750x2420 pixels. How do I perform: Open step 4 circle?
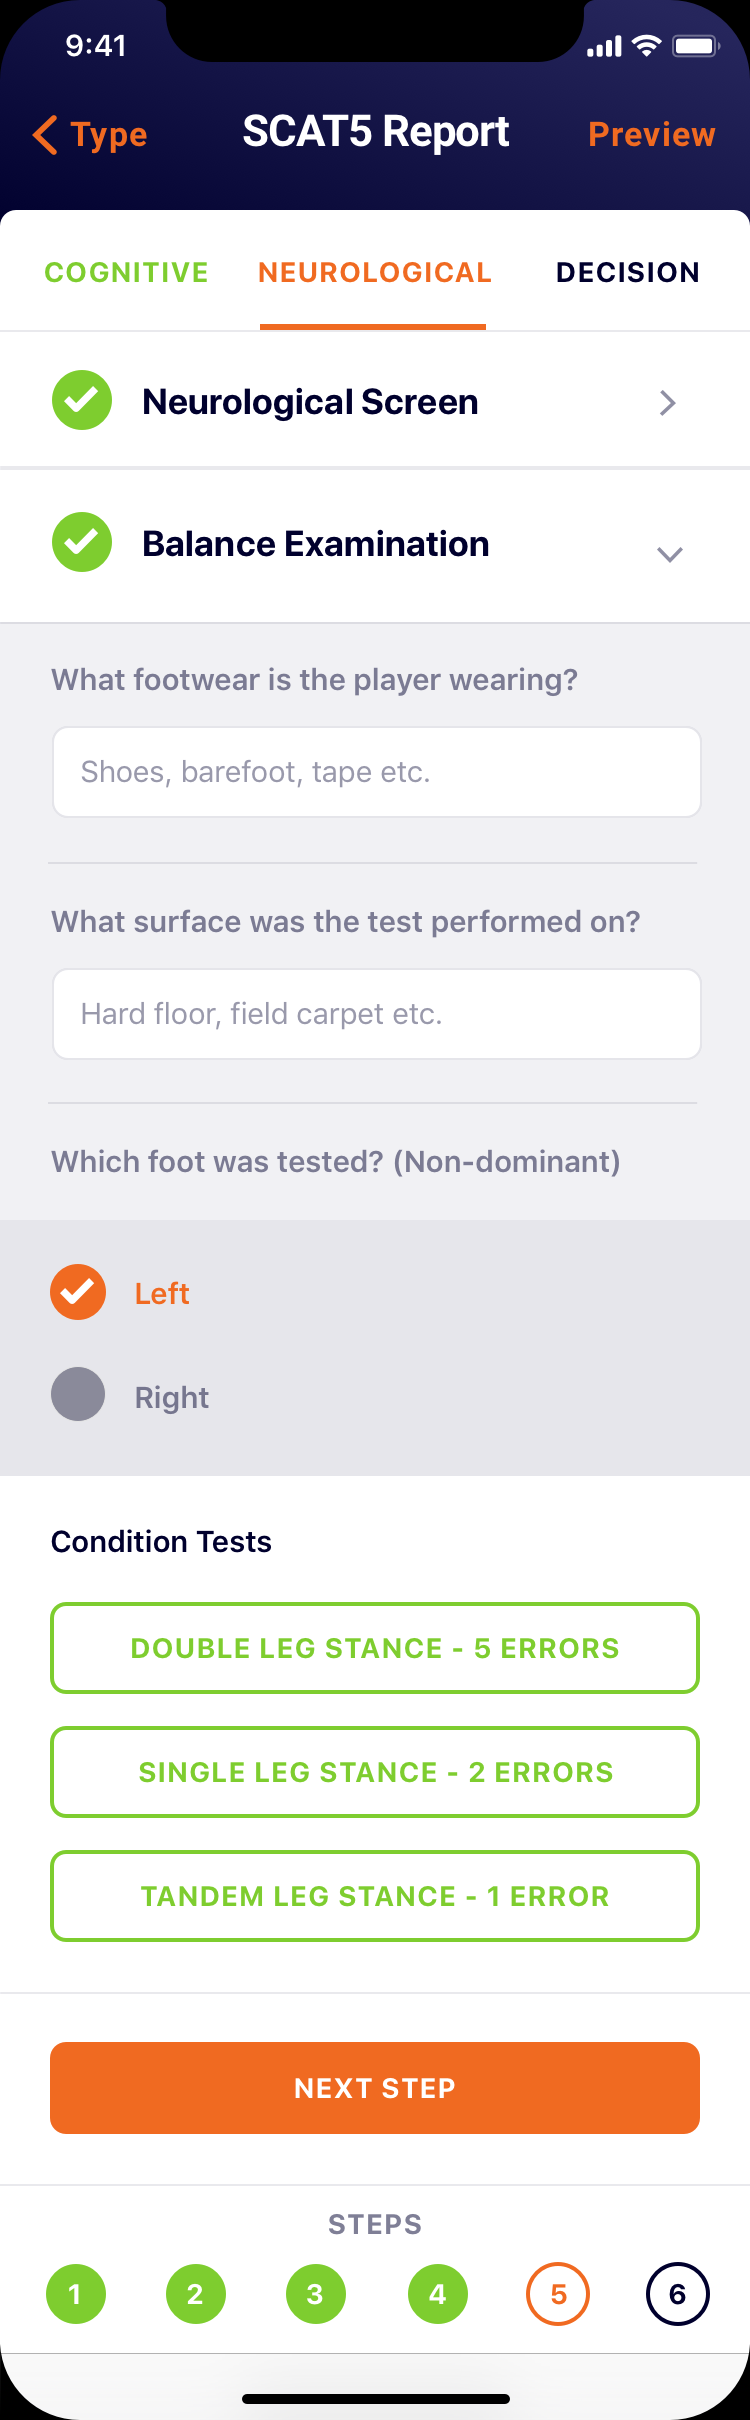pyautogui.click(x=437, y=2294)
